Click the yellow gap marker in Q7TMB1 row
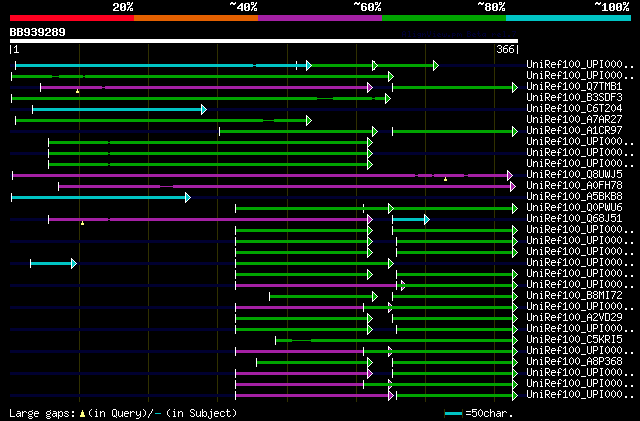 [x=78, y=91]
